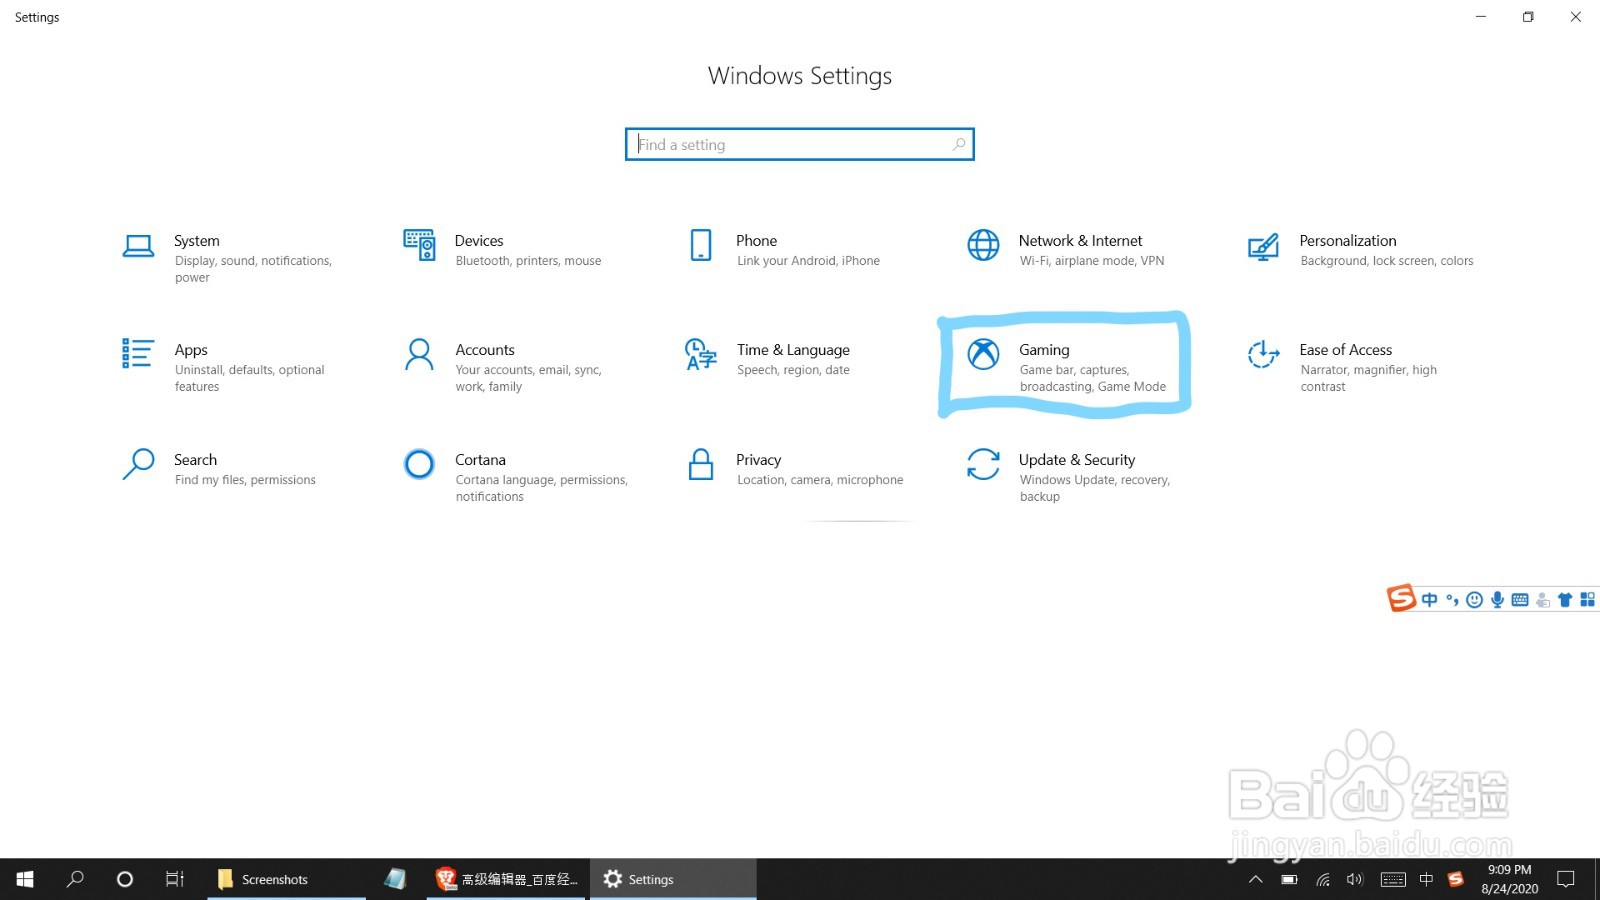Viewport: 1600px width, 900px height.
Task: Click the Personalization brush icon
Action: coord(1263,246)
